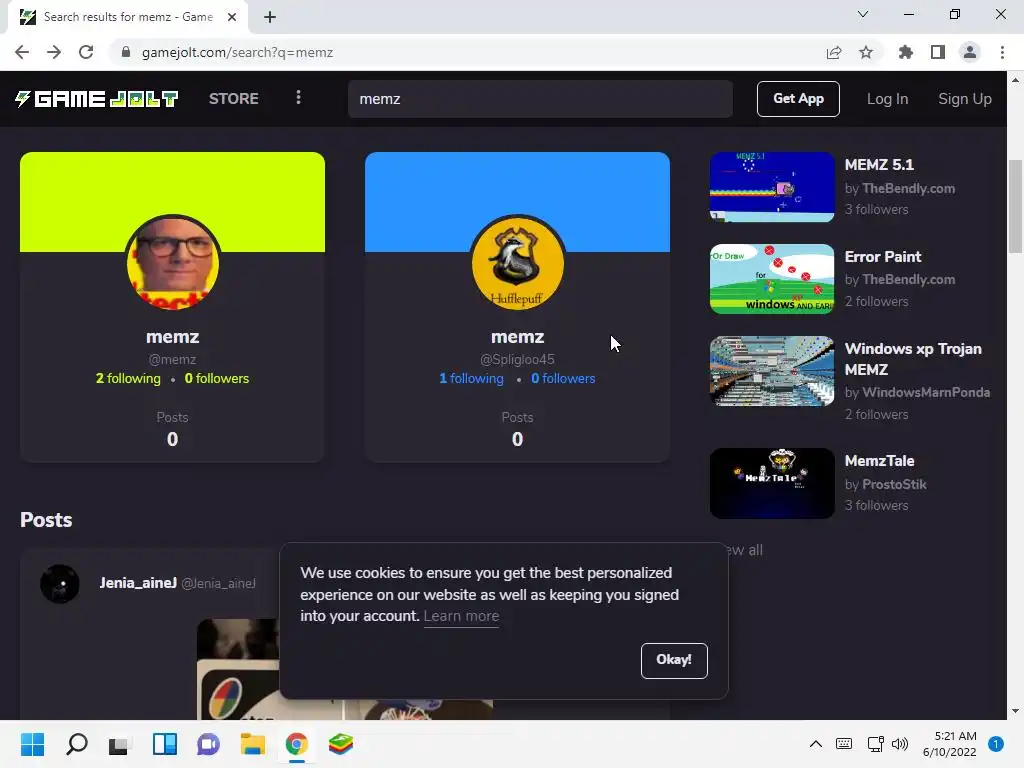Open the touch keyboard tray icon

click(x=844, y=743)
